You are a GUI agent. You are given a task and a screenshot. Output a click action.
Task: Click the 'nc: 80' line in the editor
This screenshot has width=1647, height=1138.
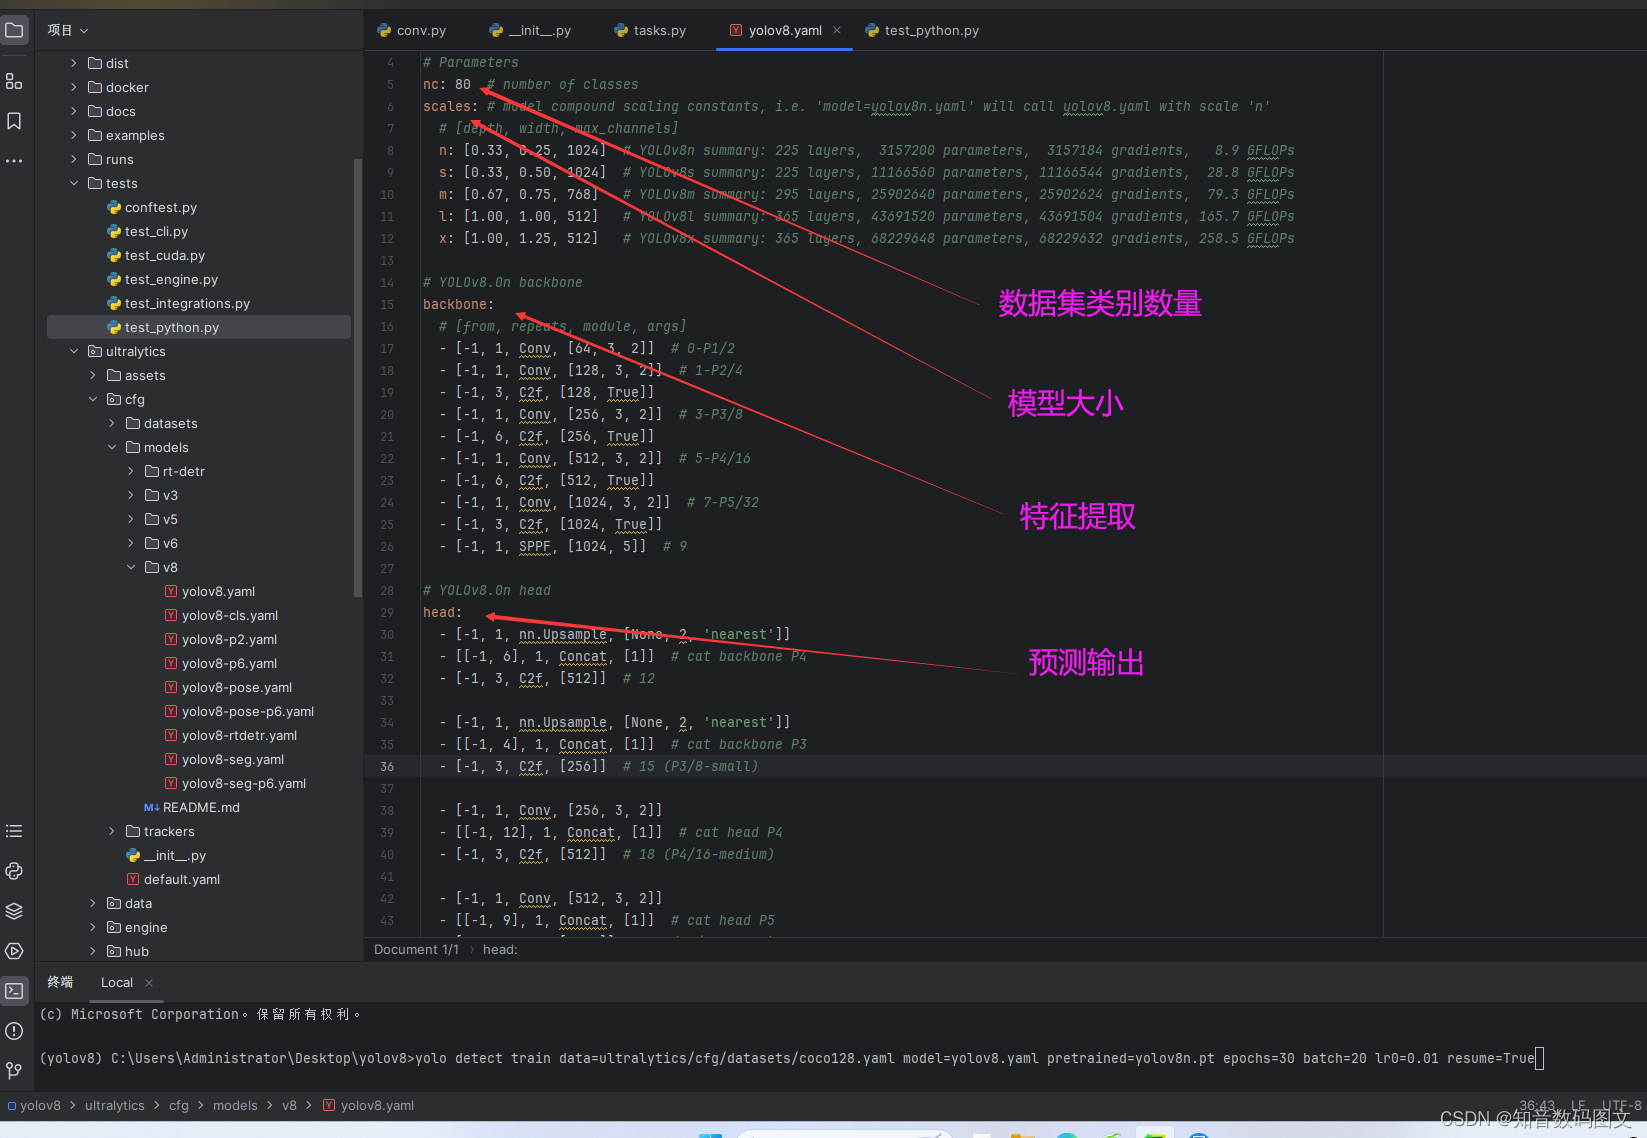(447, 85)
